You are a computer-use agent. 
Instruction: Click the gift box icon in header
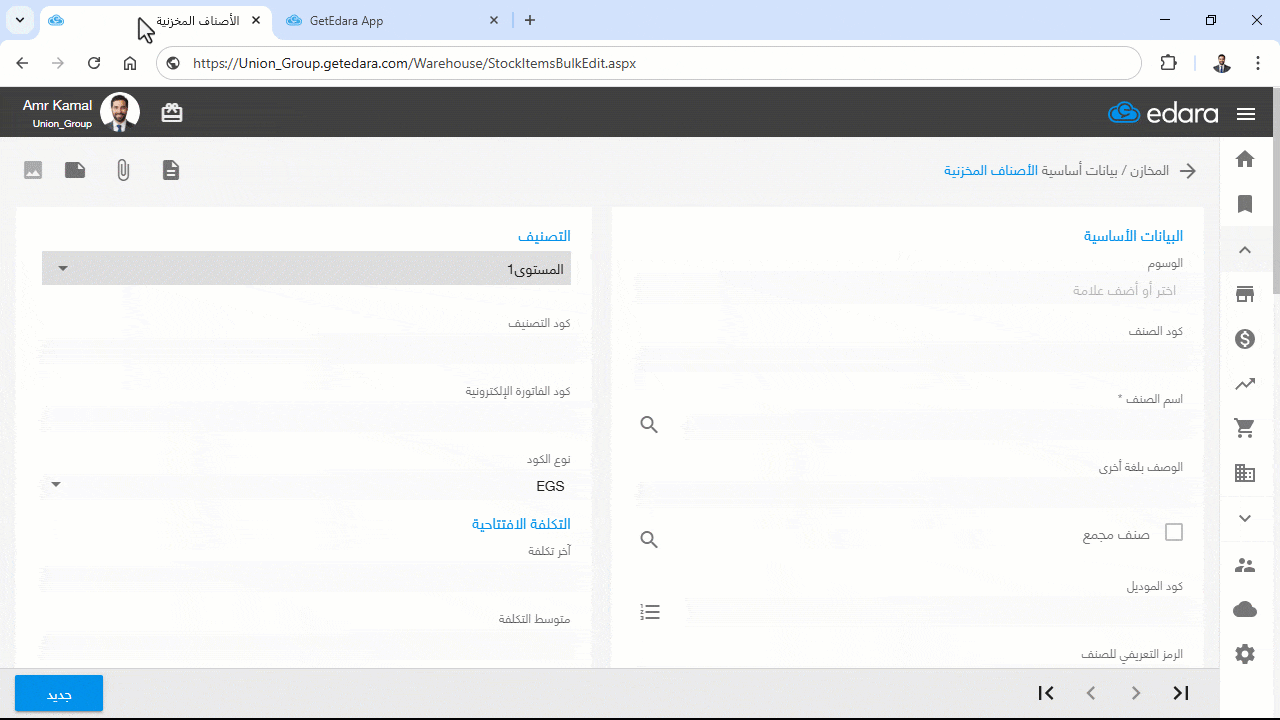click(172, 113)
